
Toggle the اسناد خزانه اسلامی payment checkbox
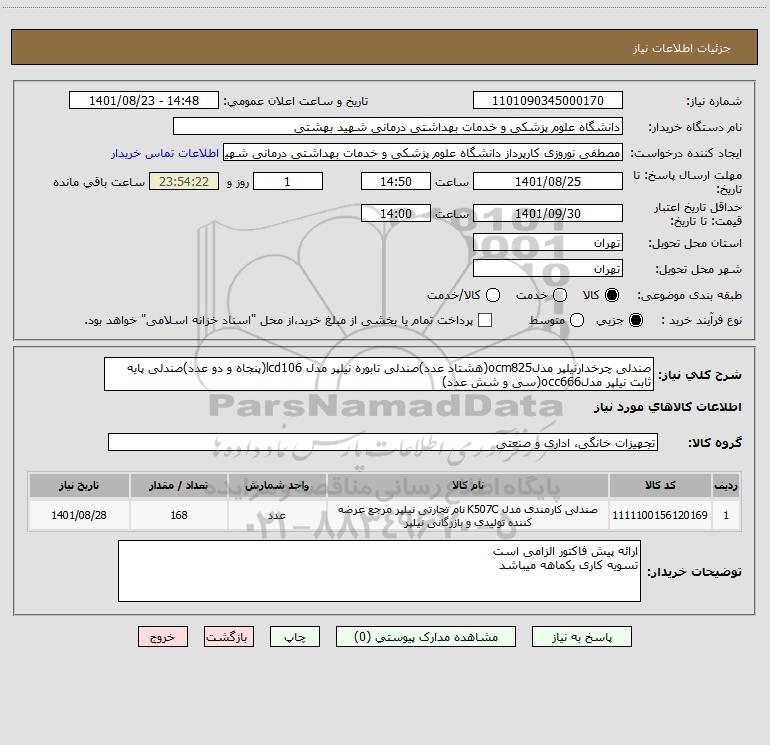(485, 320)
